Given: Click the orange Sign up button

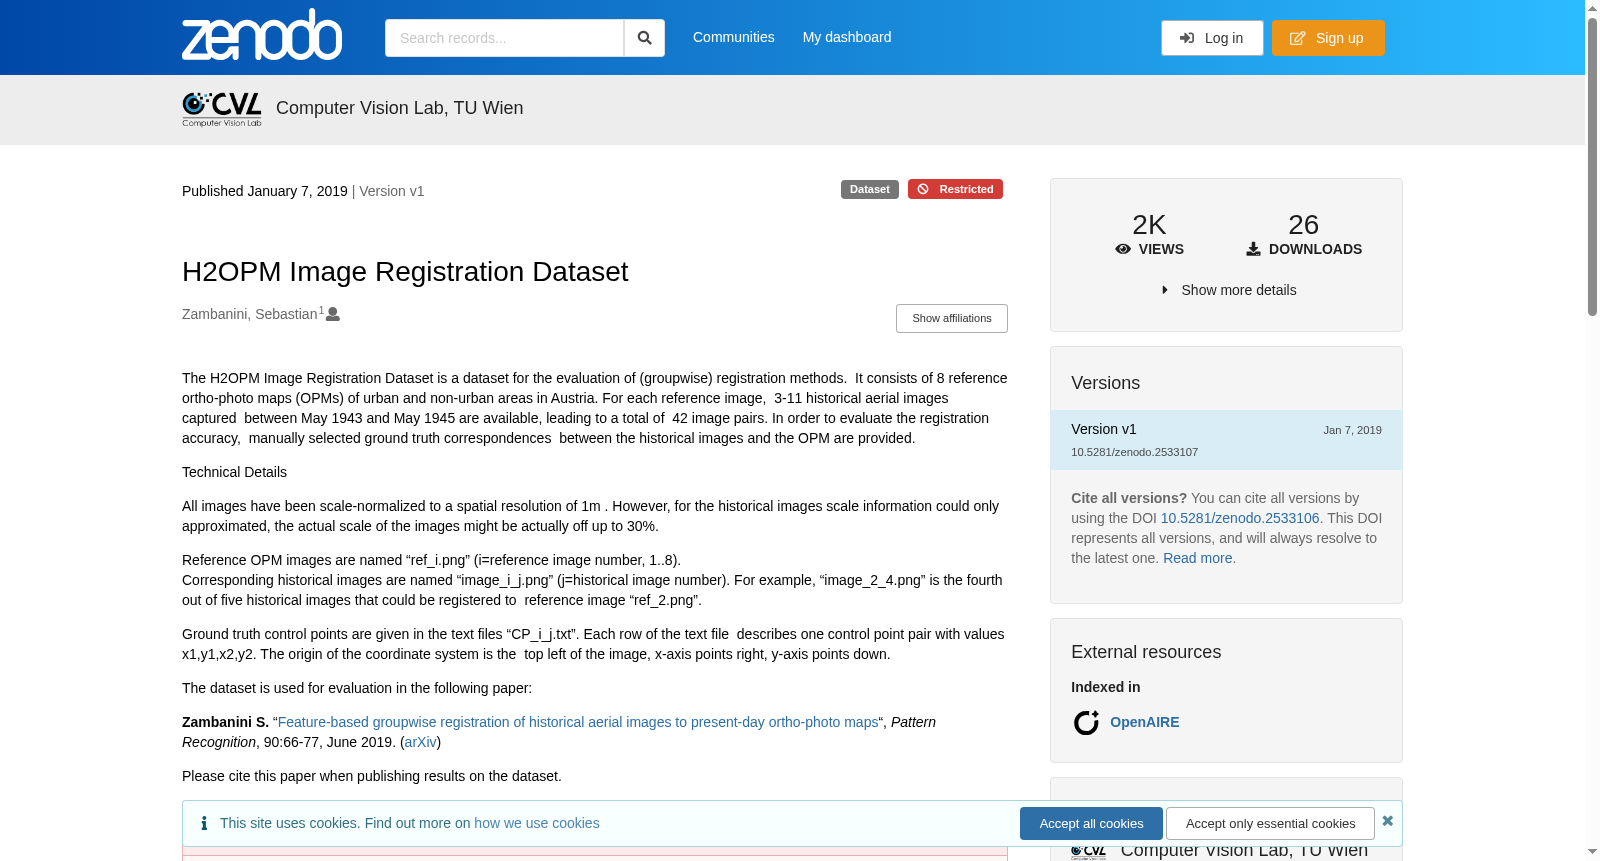Looking at the screenshot, I should (x=1328, y=38).
